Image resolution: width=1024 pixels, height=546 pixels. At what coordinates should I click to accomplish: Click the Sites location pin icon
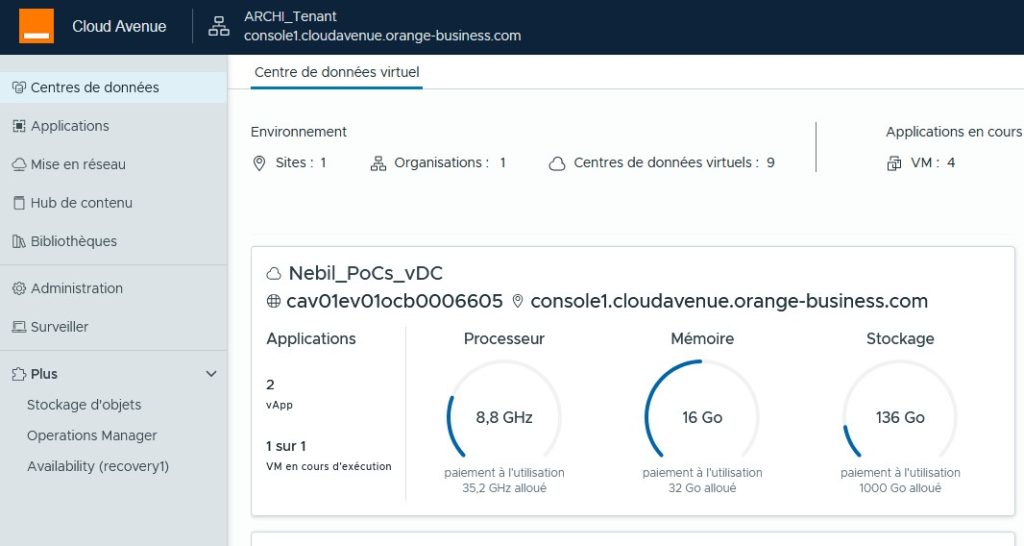259,163
